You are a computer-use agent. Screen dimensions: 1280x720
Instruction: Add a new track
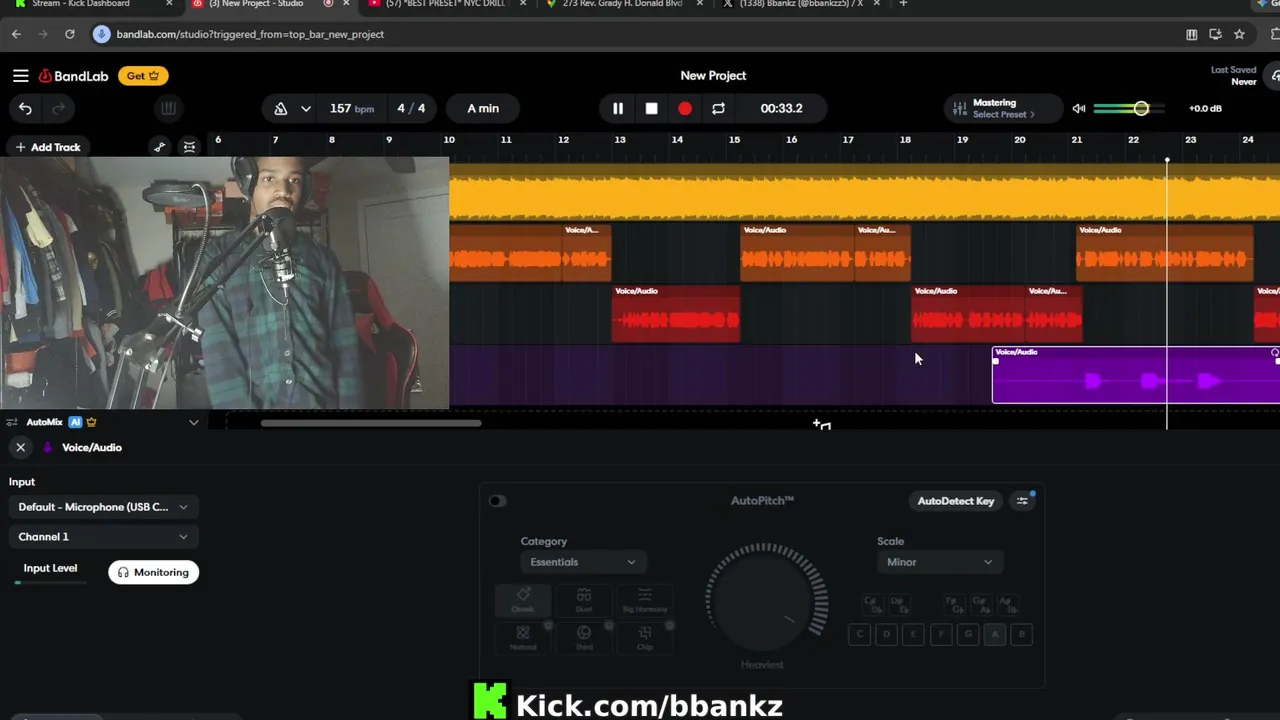point(47,147)
